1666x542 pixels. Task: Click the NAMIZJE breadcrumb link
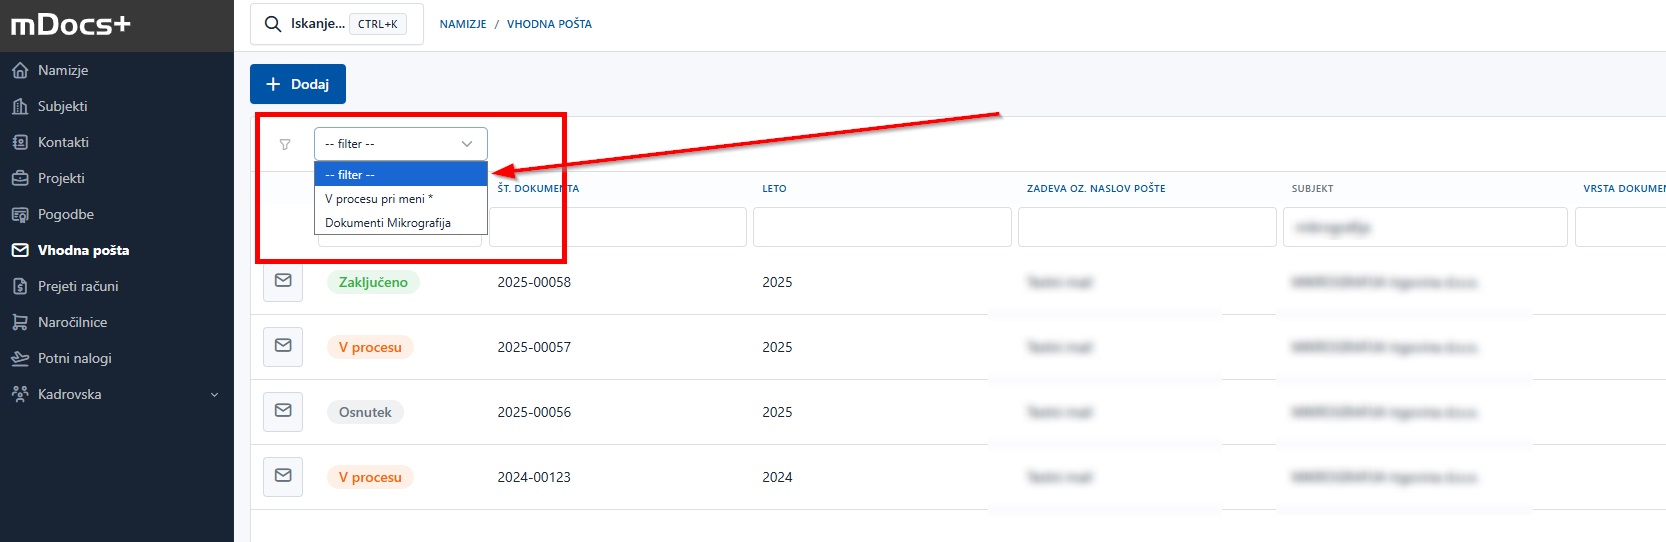coord(463,24)
